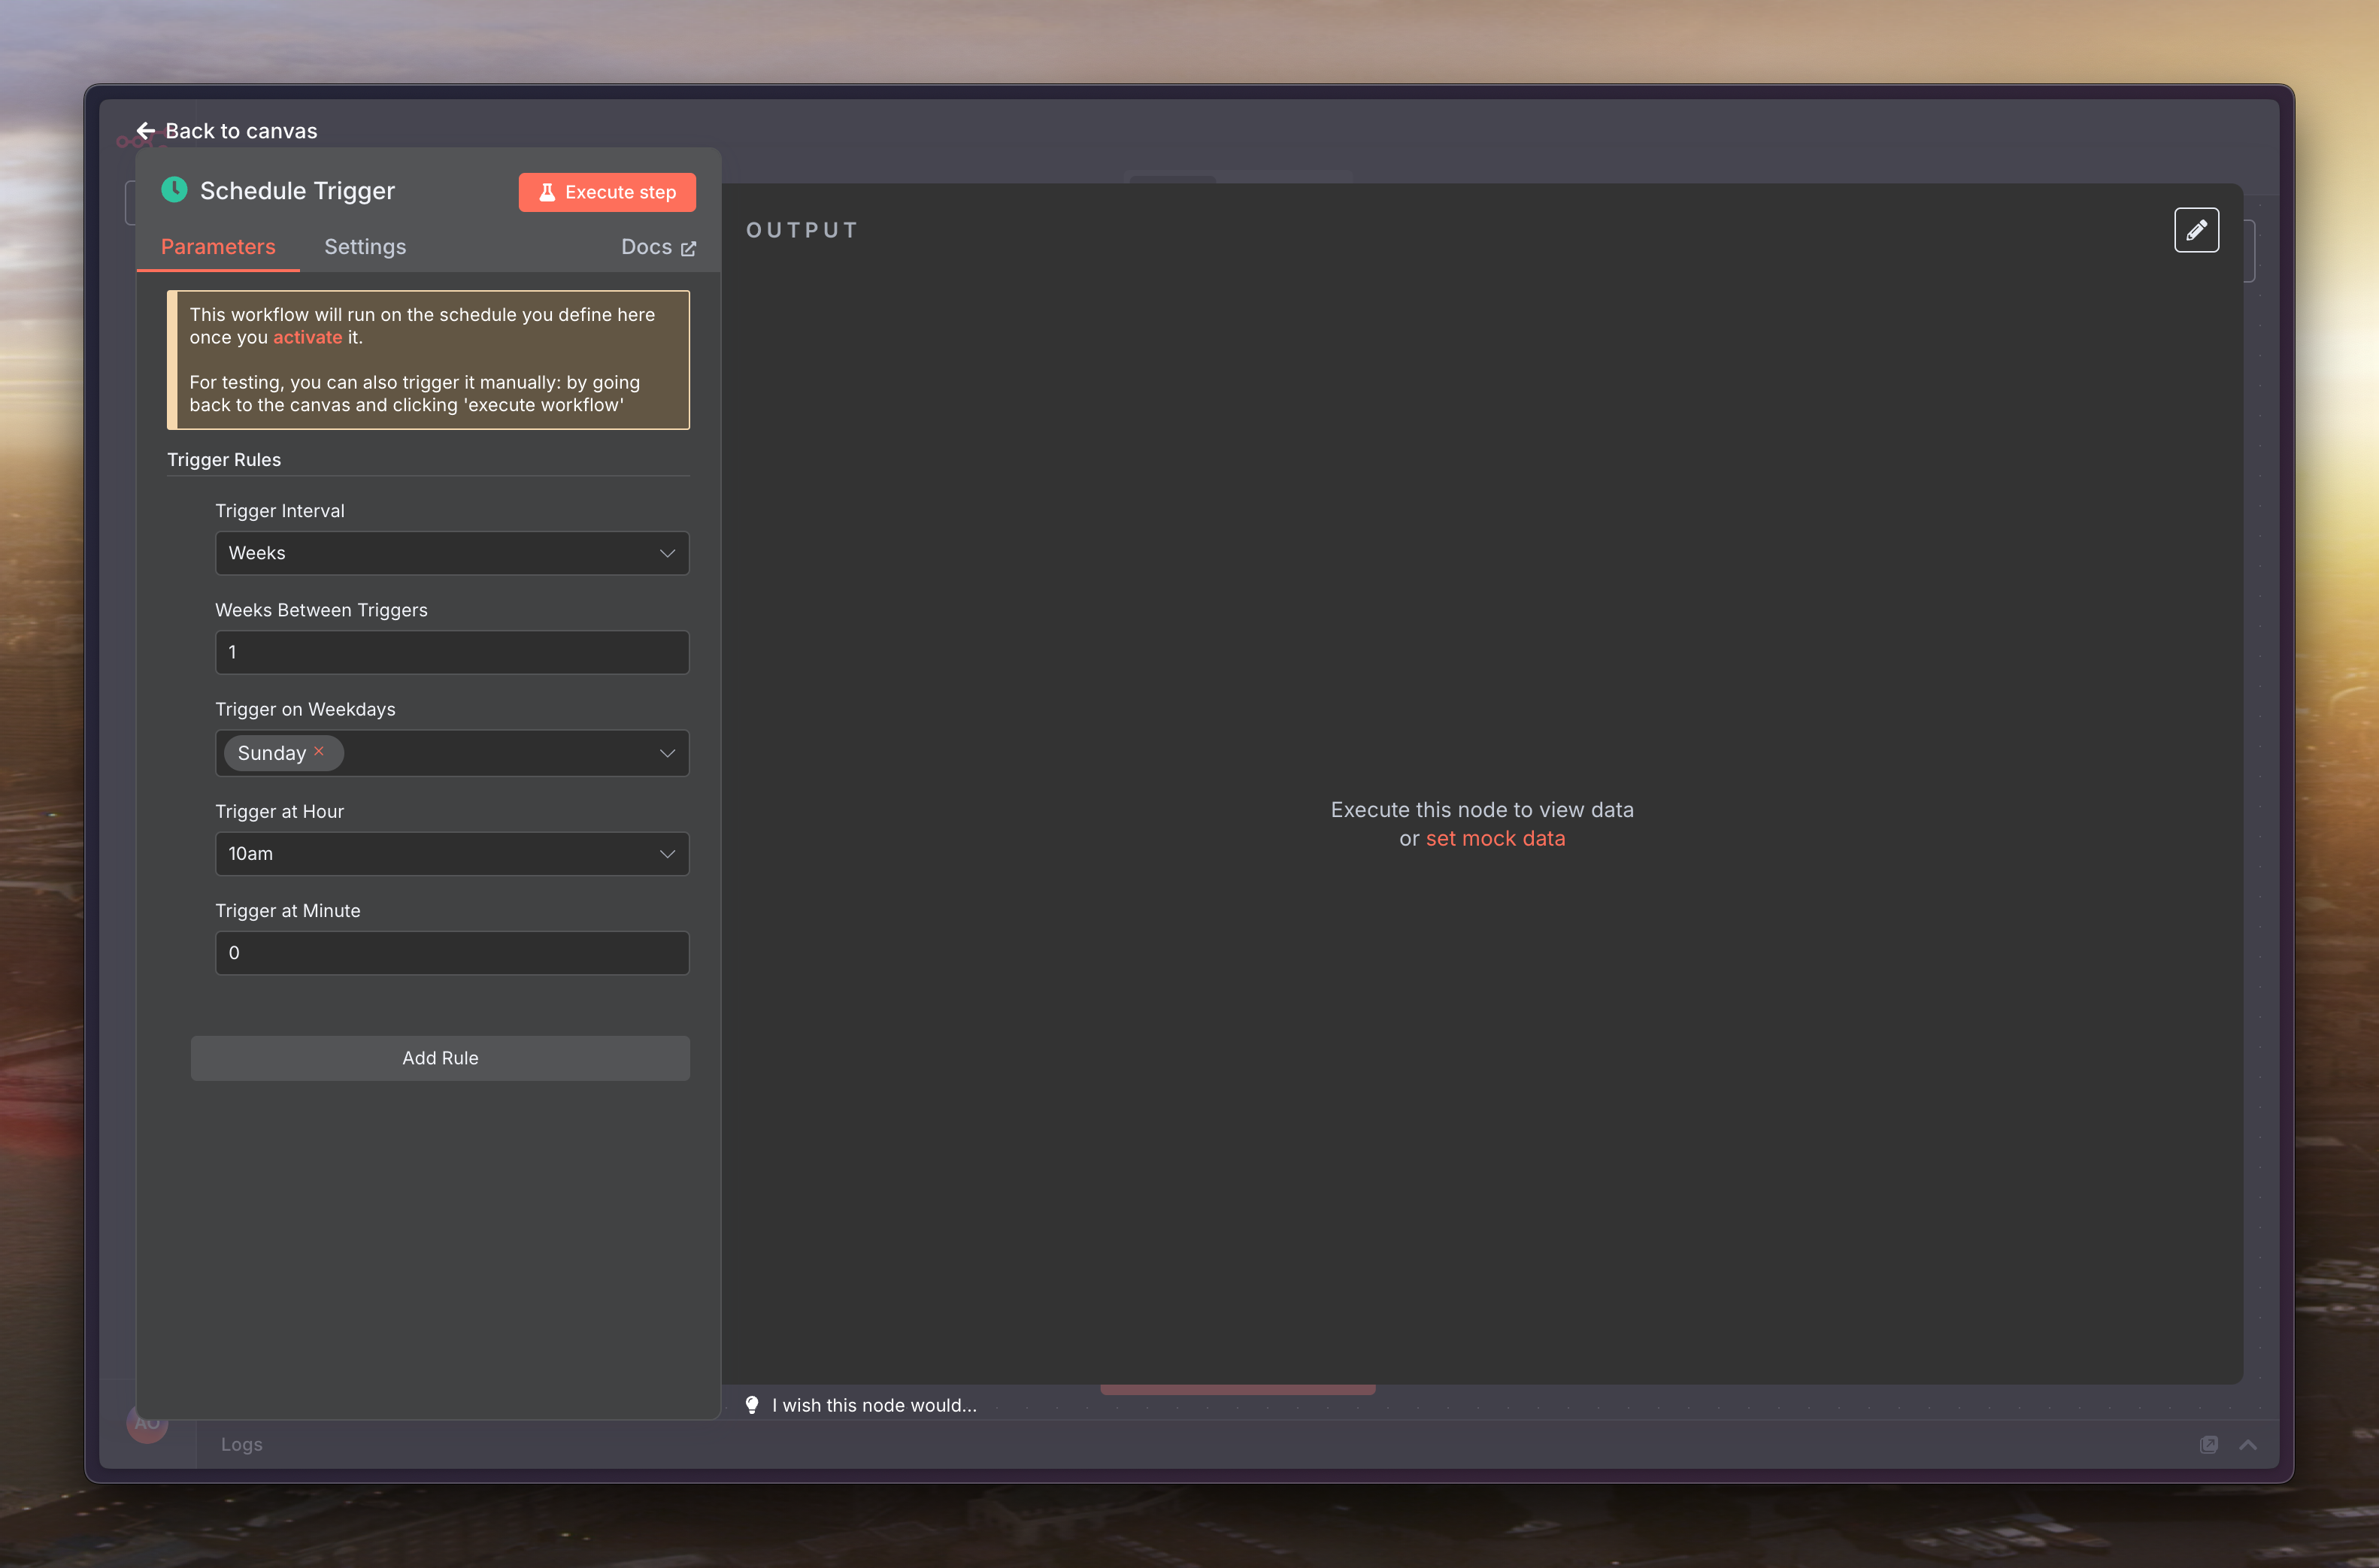
Task: Select the Parameters tab
Action: coord(218,247)
